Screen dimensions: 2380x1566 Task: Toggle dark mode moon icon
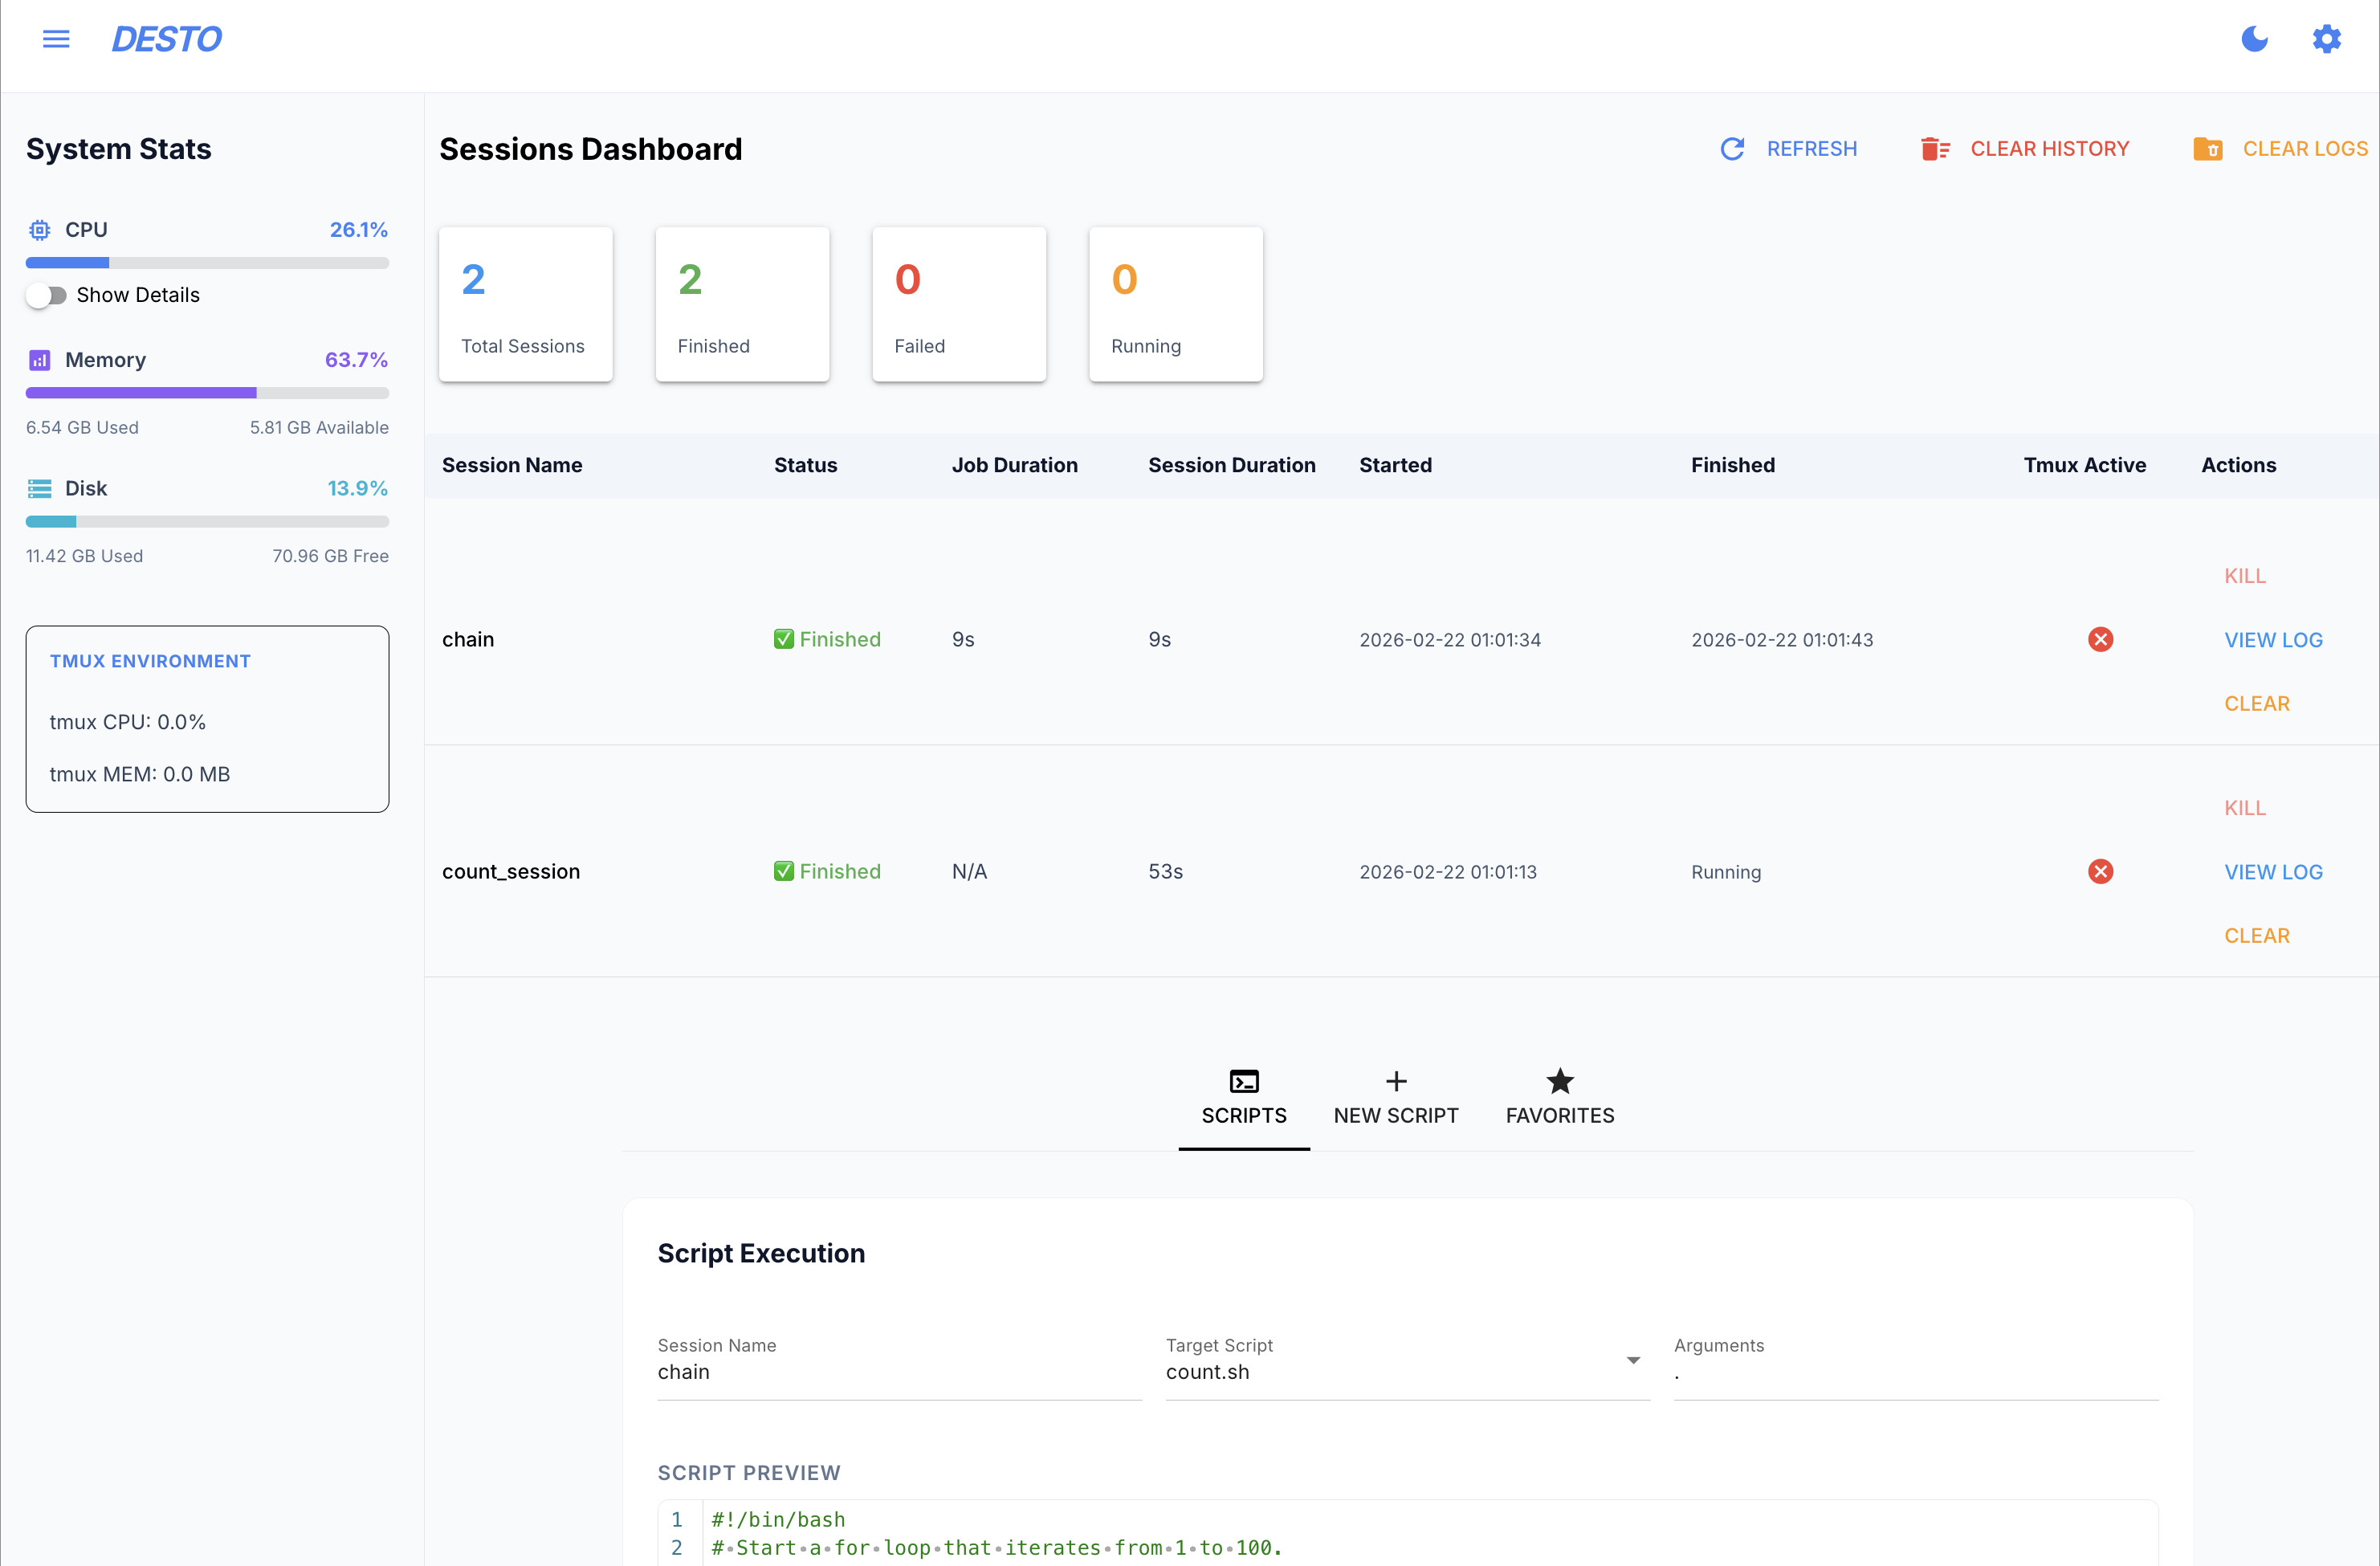point(2254,39)
